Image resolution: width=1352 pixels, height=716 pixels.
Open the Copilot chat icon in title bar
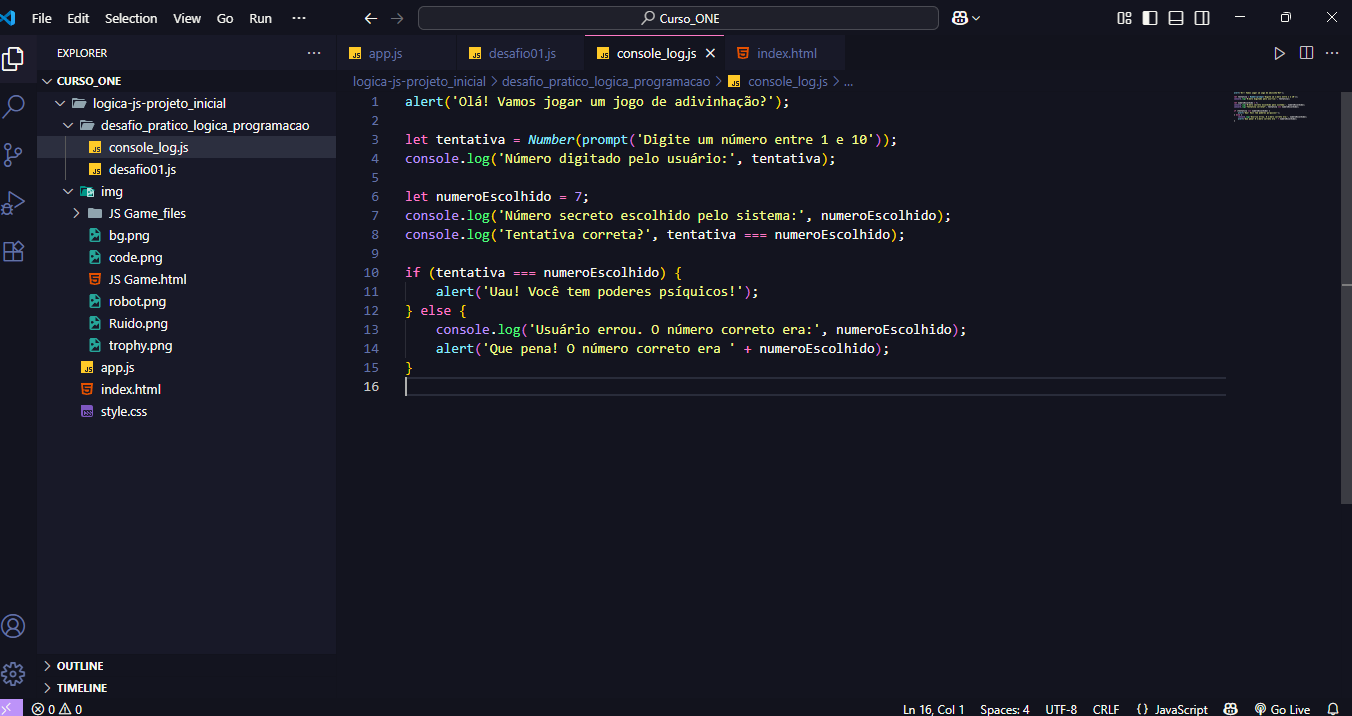point(961,18)
